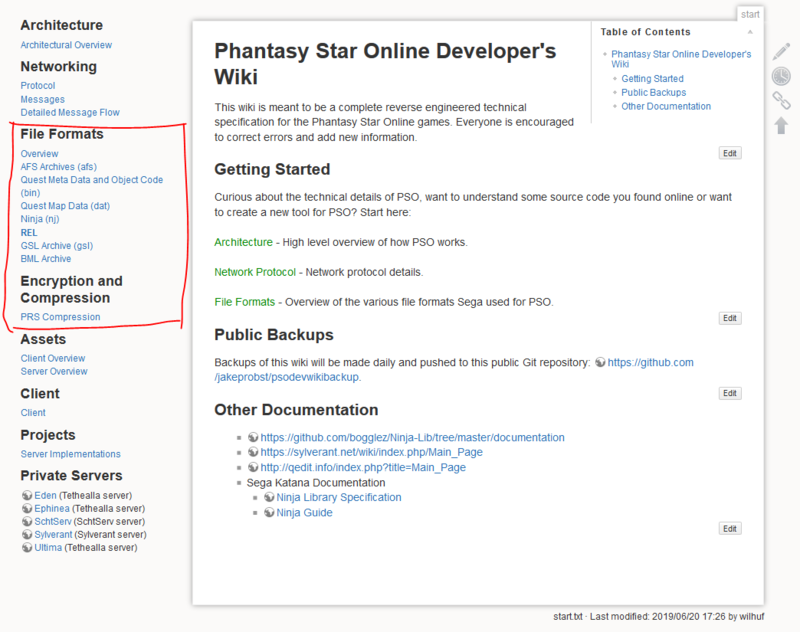This screenshot has width=800, height=632.
Task: Click the Other Documentation section heading
Action: coord(296,410)
